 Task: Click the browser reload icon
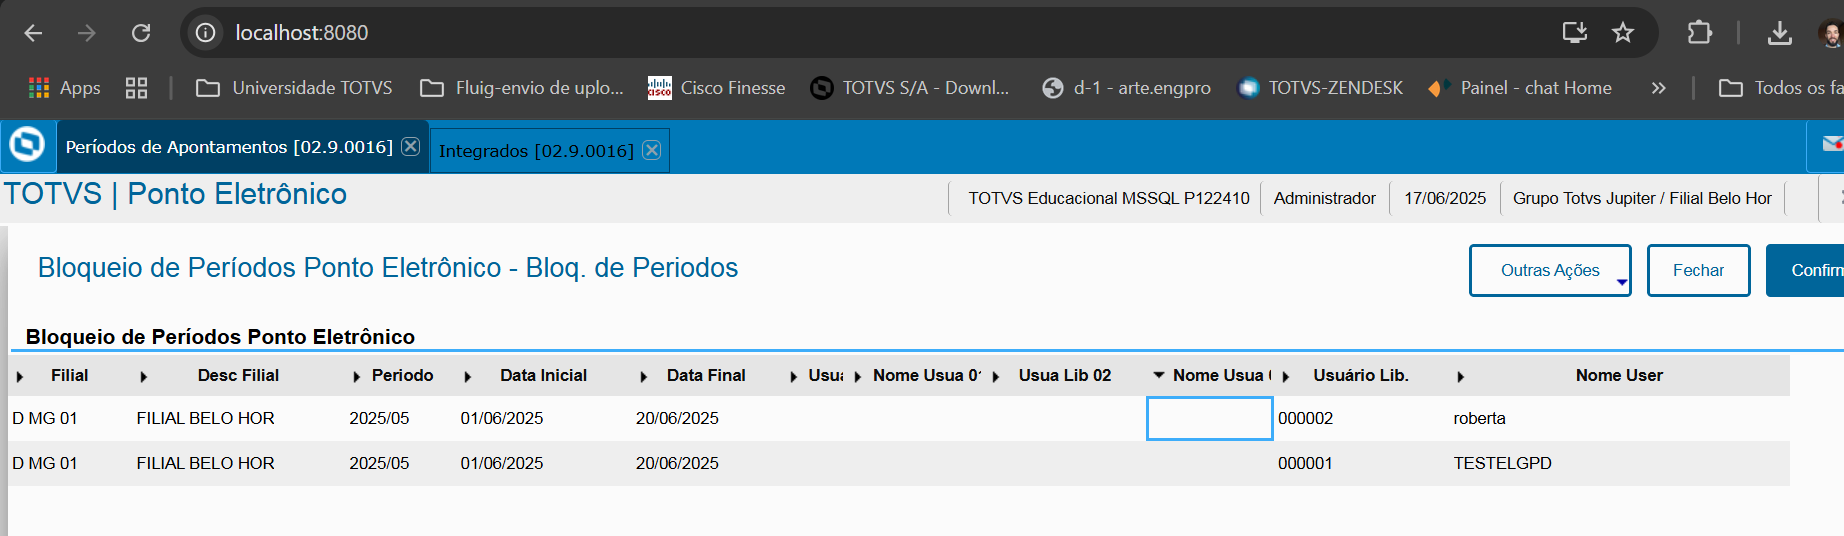[141, 33]
